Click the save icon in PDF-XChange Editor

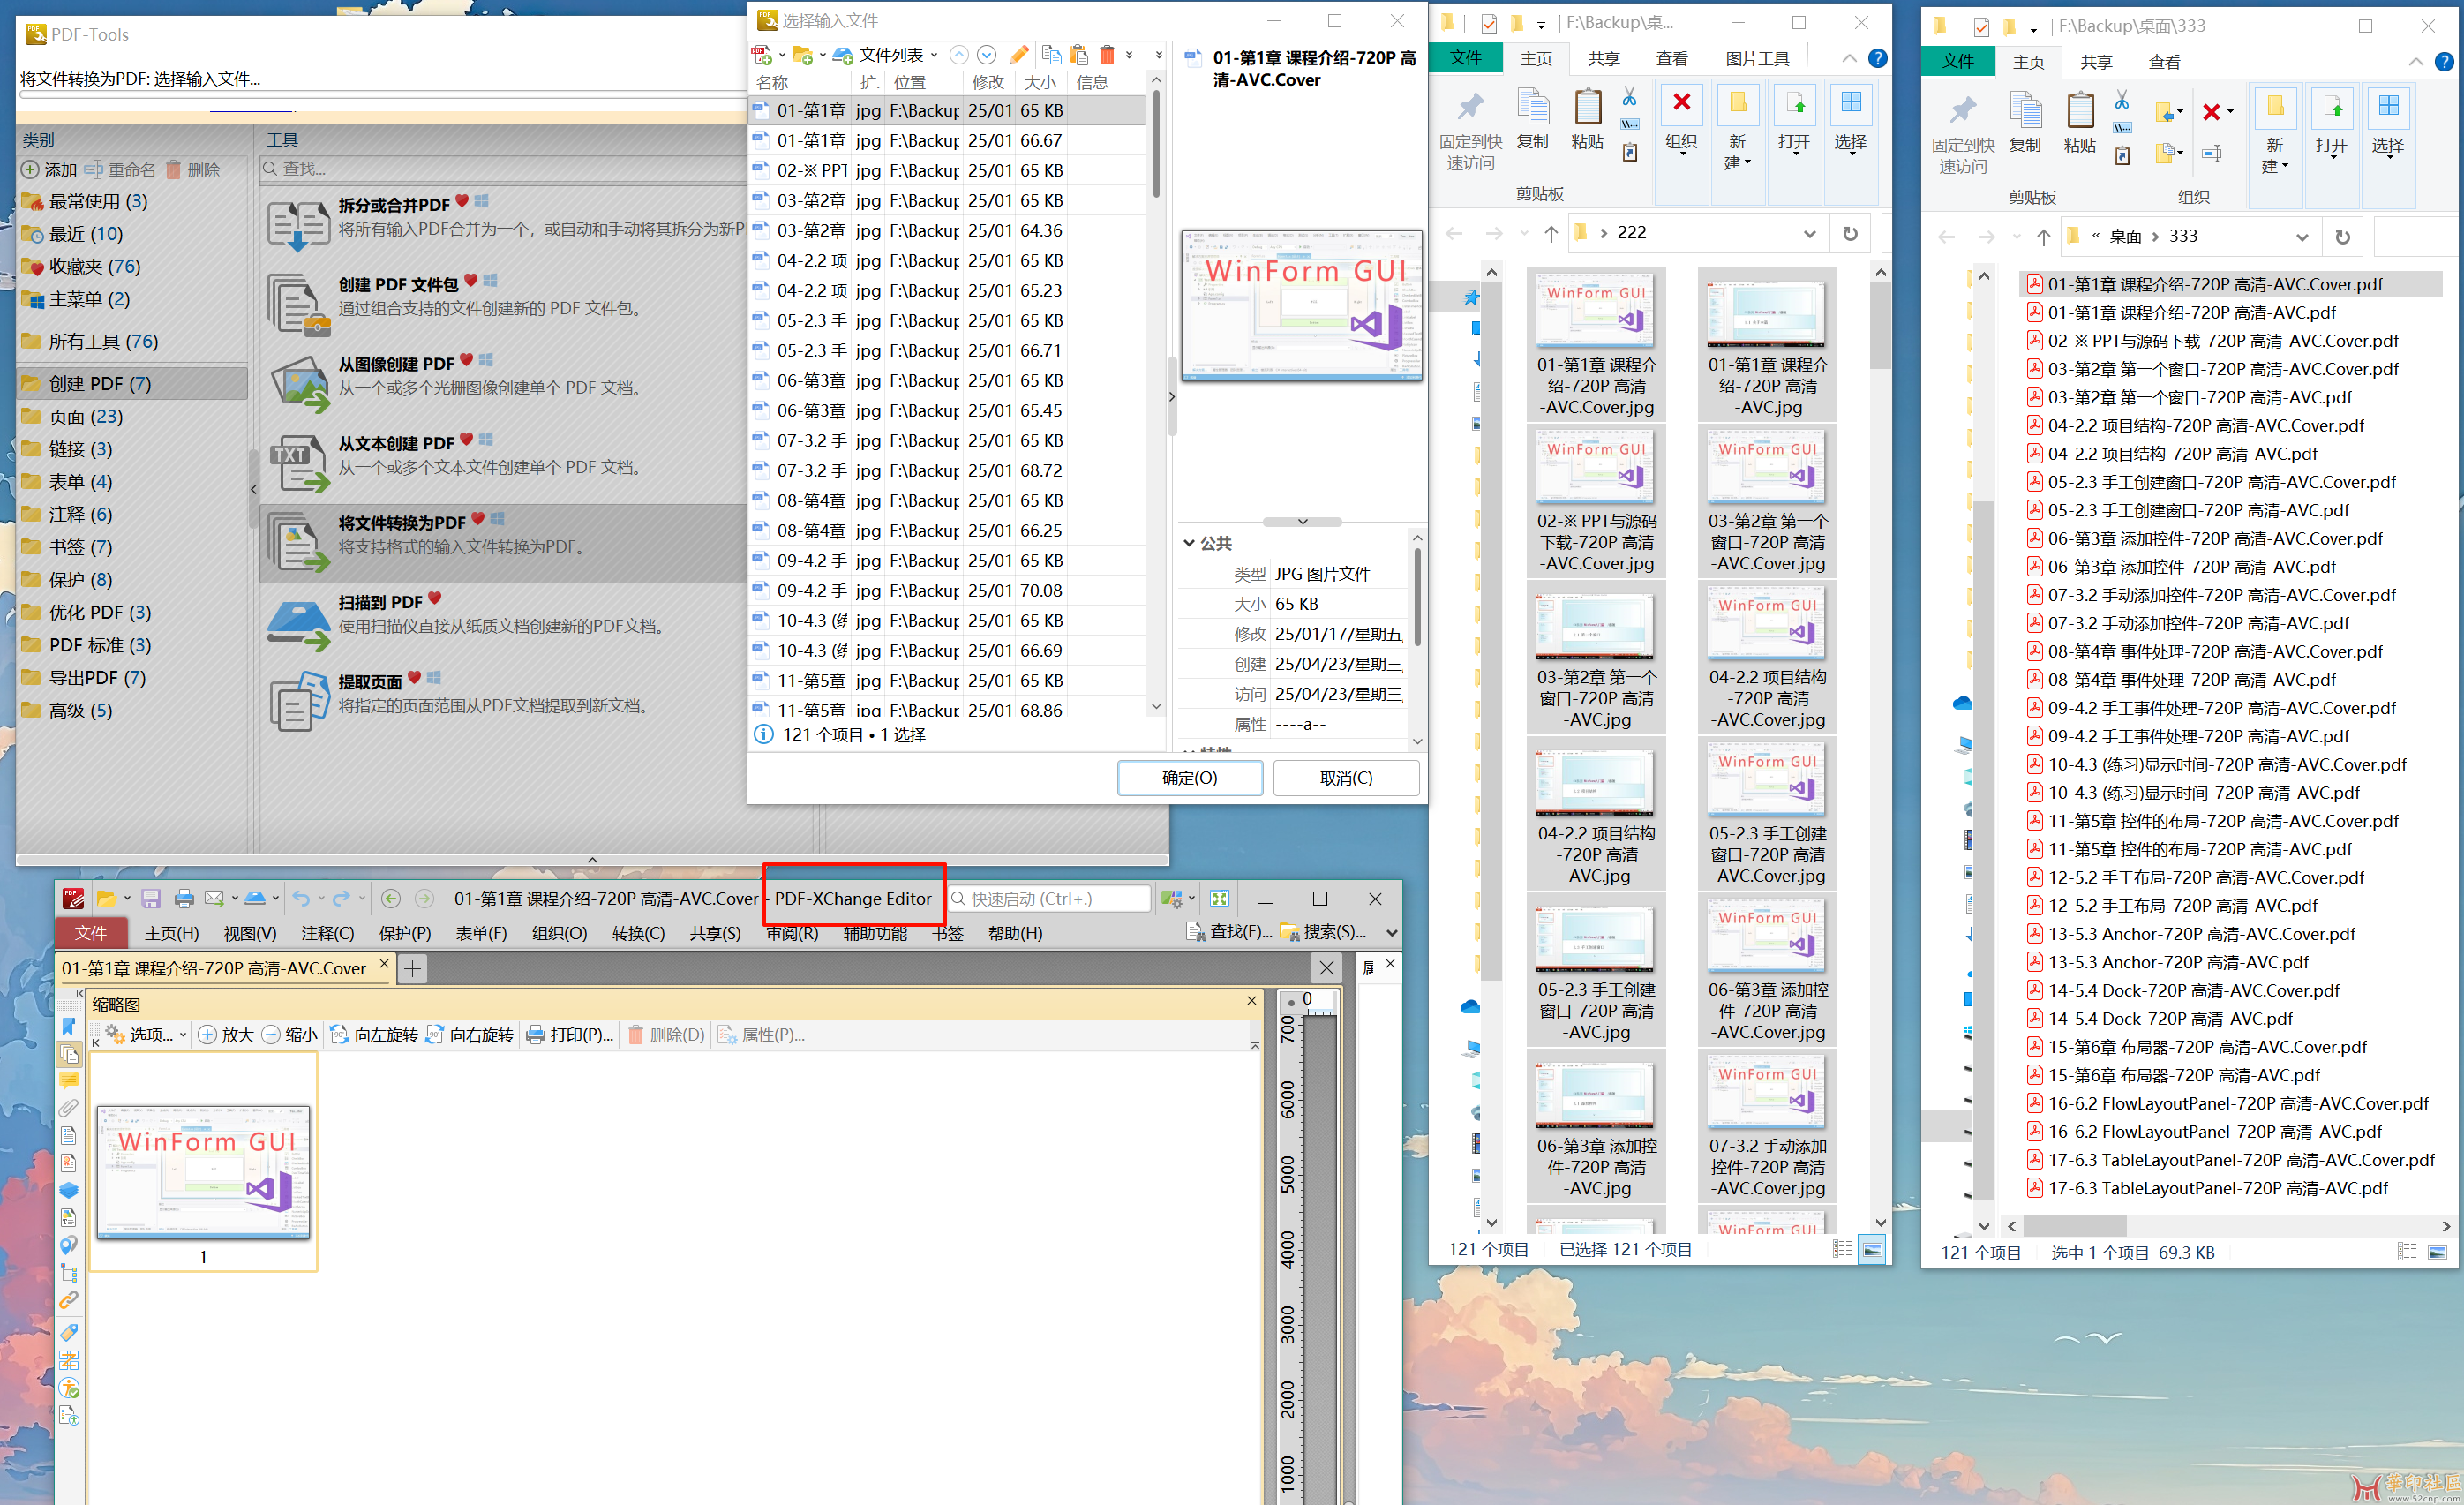[x=151, y=899]
